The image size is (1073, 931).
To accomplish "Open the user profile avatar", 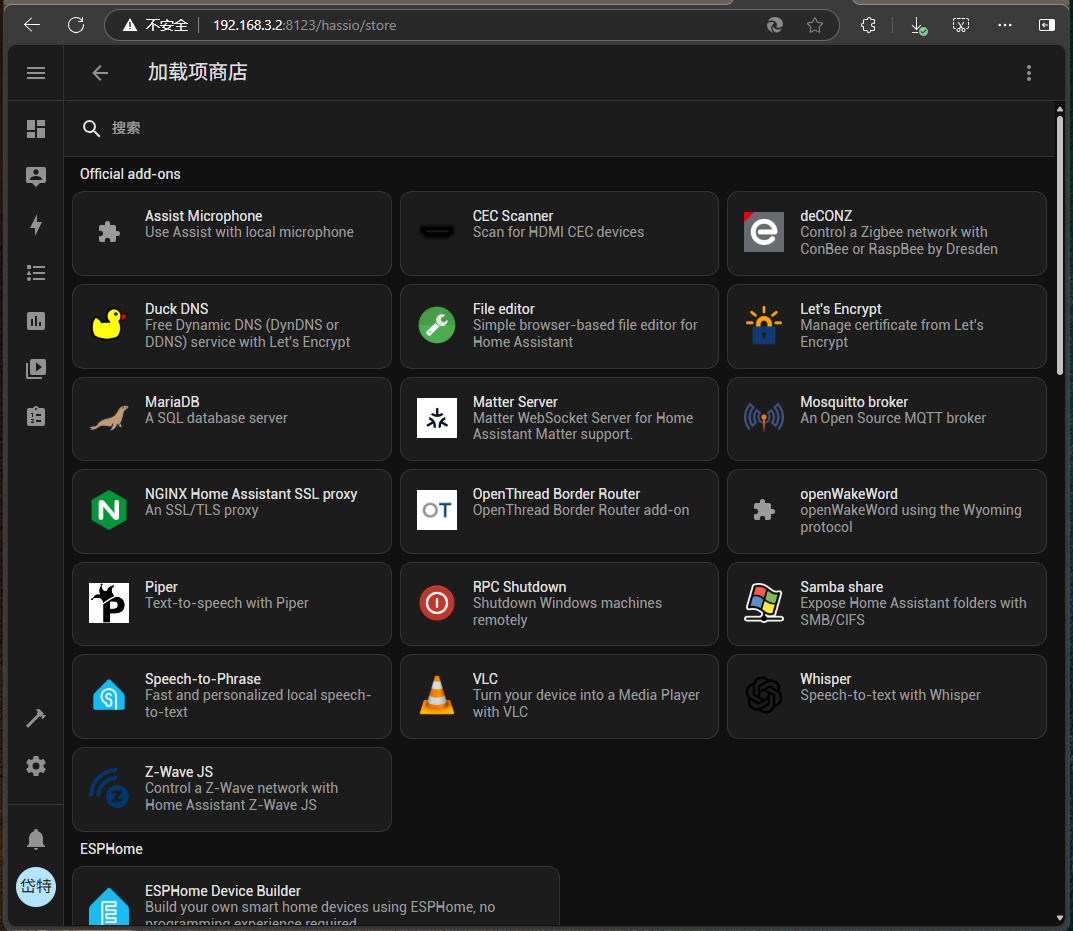I will [36, 887].
